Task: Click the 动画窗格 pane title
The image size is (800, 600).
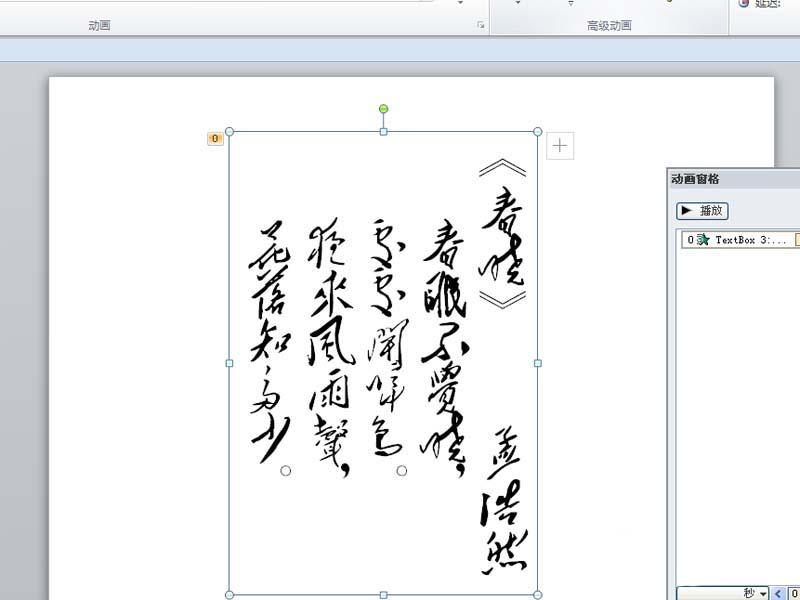Action: coord(695,179)
